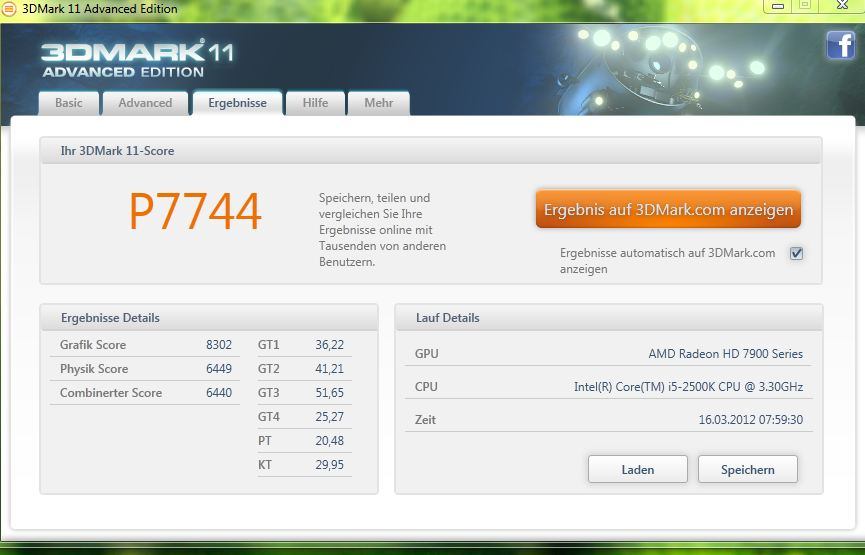Click the Zeit timestamp 16.03.2012 07:59:30

click(x=751, y=420)
